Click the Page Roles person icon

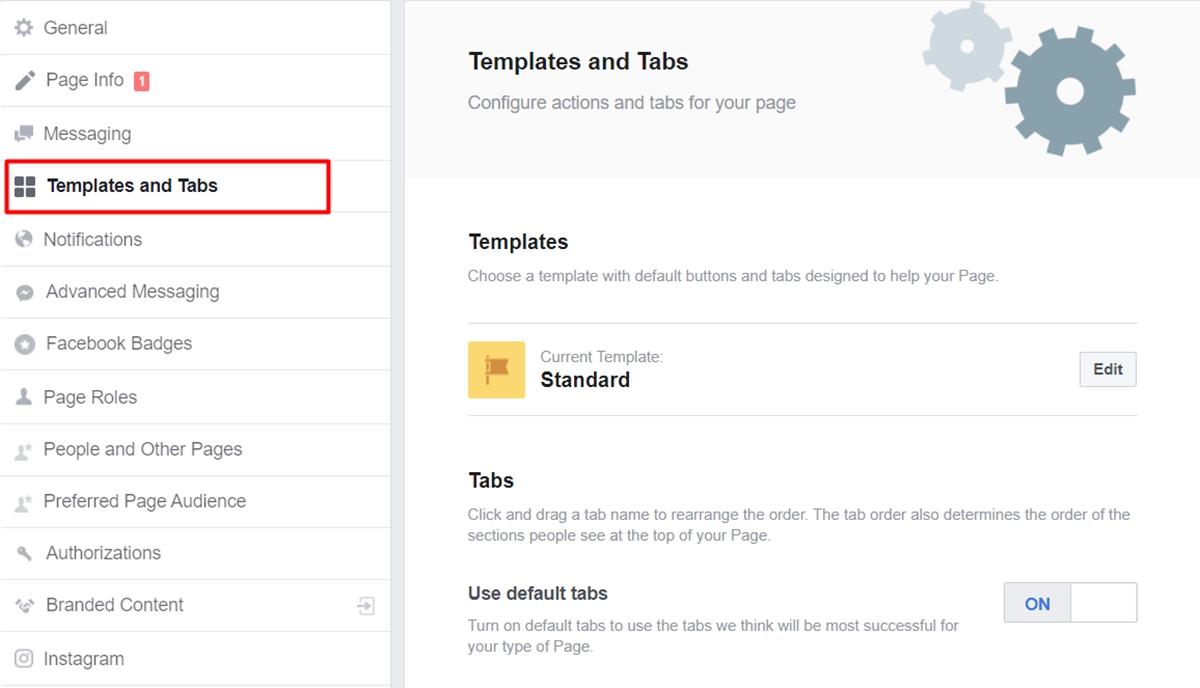pos(24,397)
